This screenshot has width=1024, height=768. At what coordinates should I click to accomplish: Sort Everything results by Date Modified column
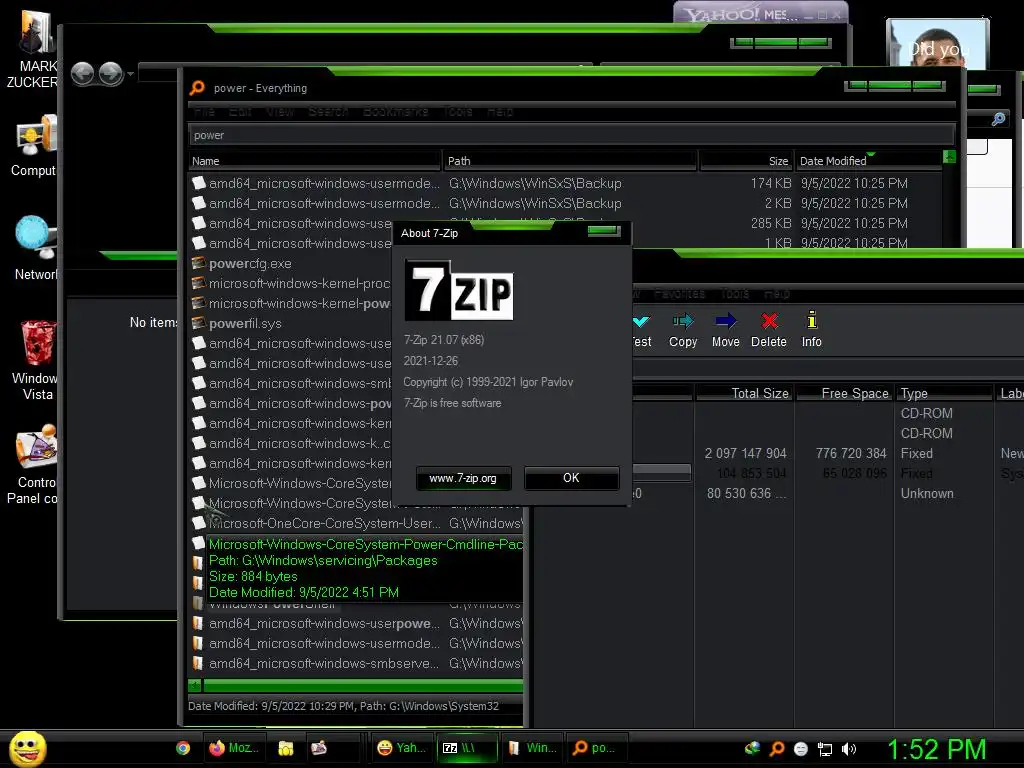click(x=869, y=161)
